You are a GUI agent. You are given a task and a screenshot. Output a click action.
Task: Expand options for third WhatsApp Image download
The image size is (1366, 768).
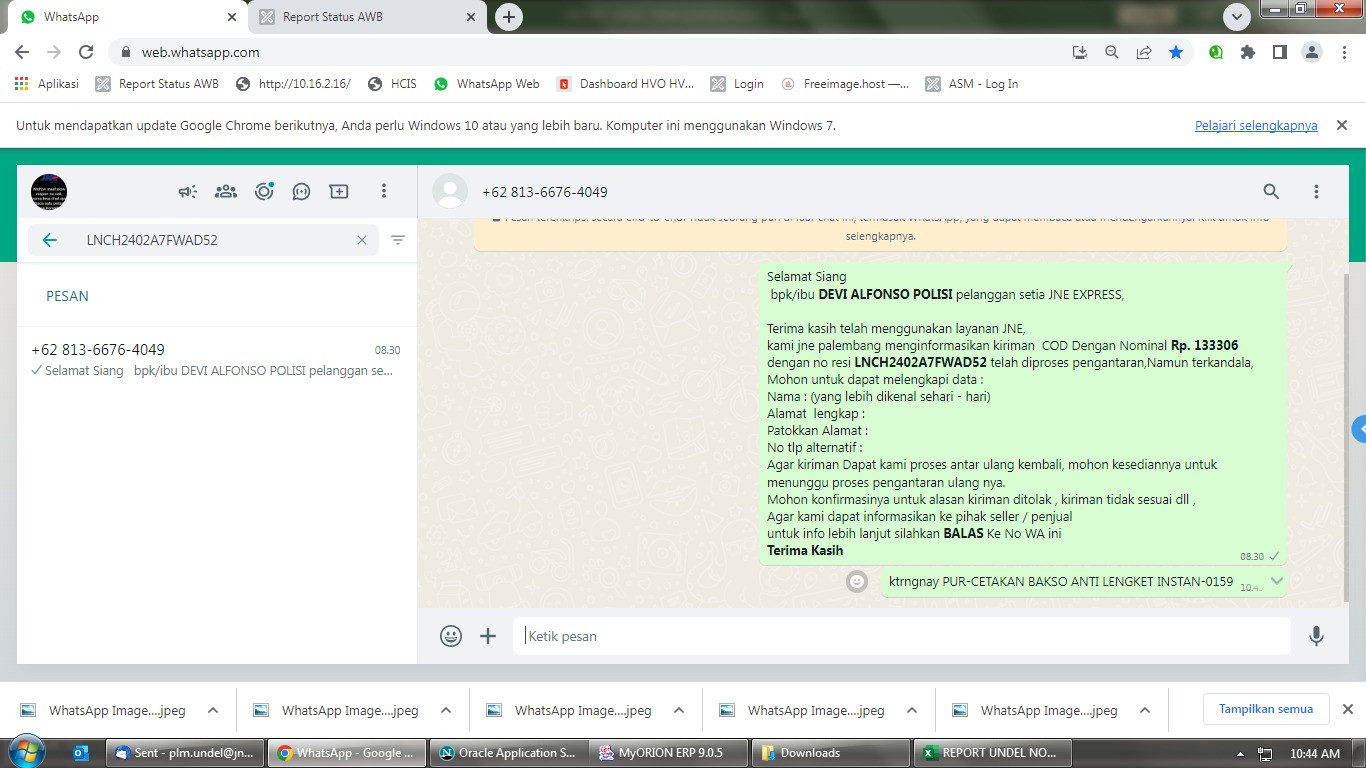tap(679, 711)
